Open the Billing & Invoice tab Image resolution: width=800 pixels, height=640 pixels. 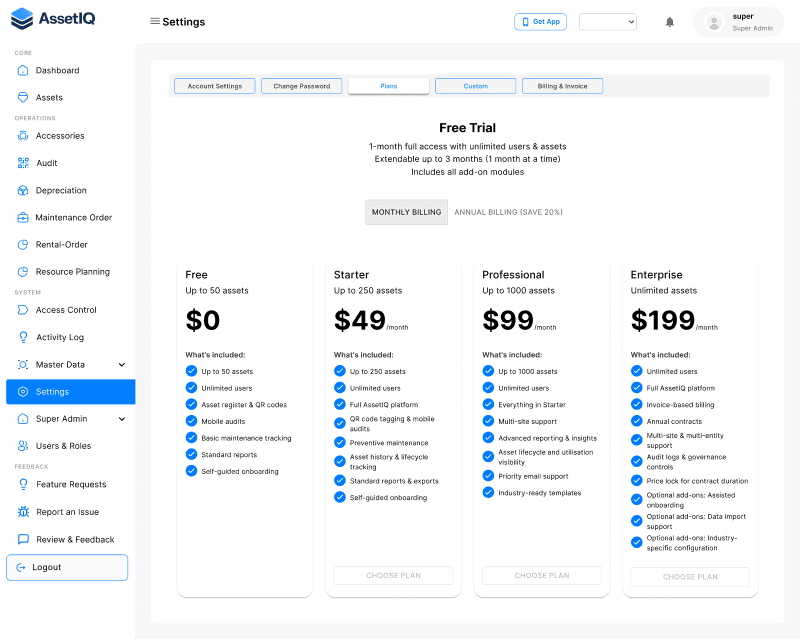(562, 86)
